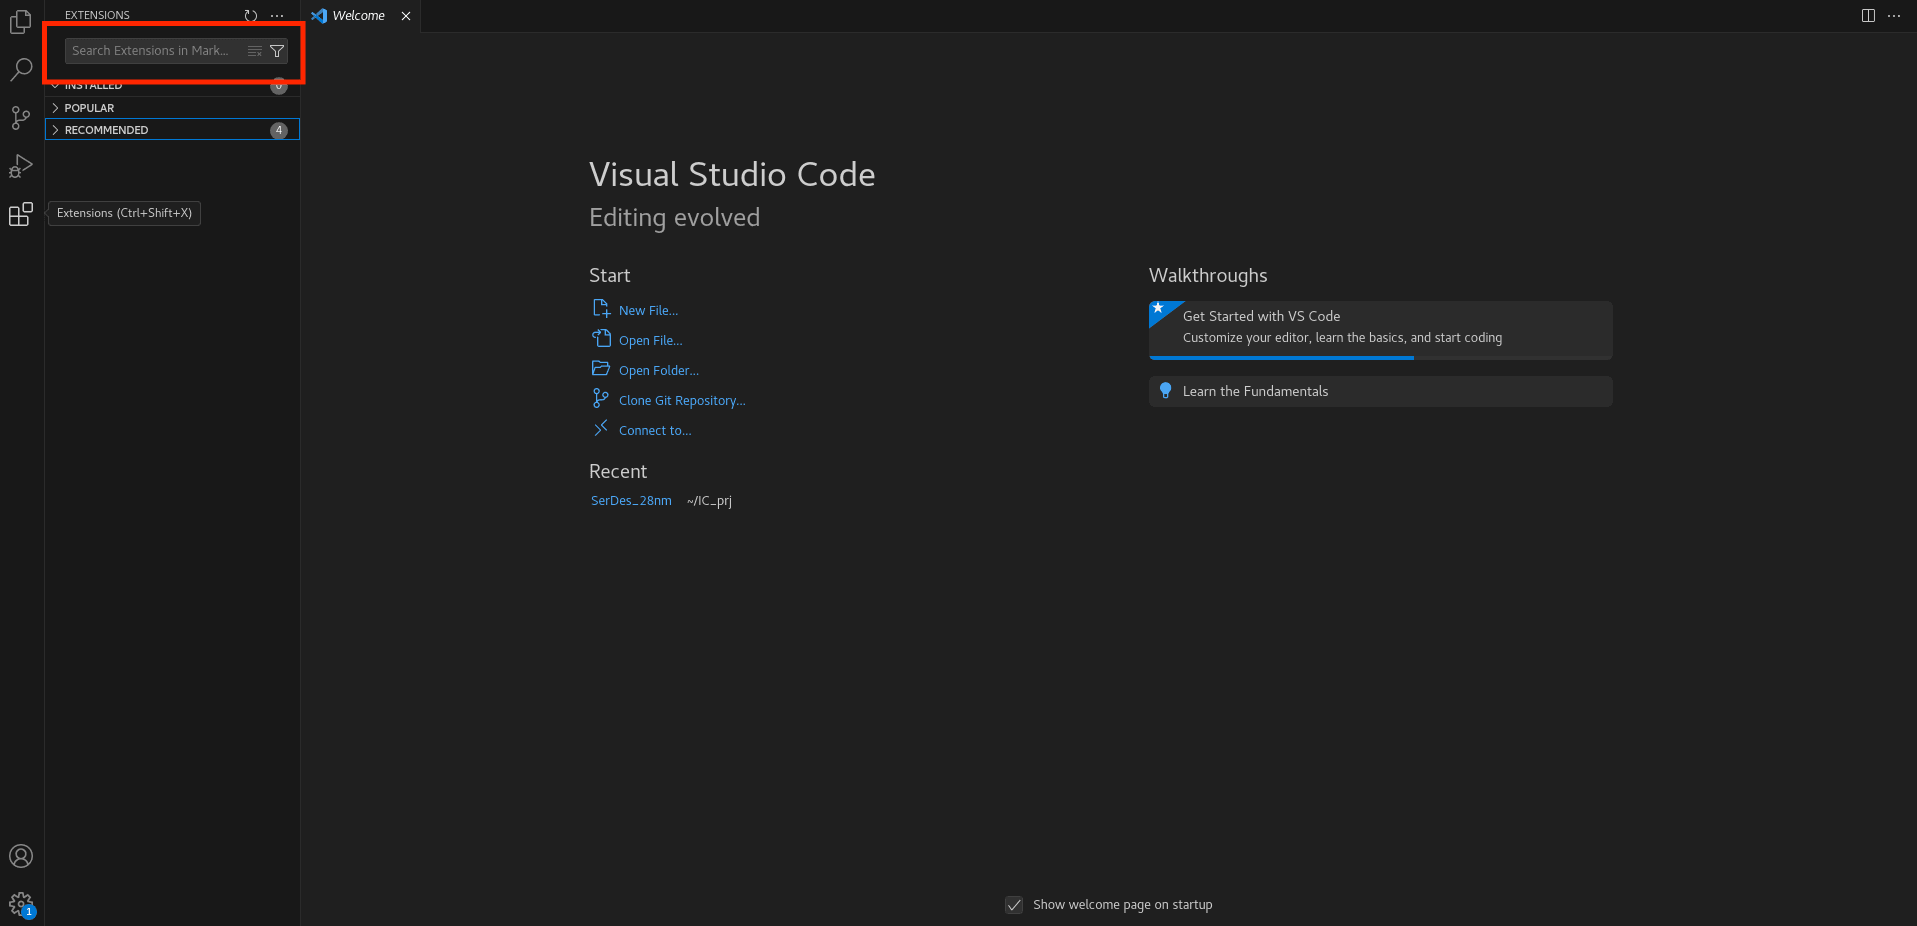Click the RECOMMENDED count badge
The image size is (1917, 926).
(279, 130)
